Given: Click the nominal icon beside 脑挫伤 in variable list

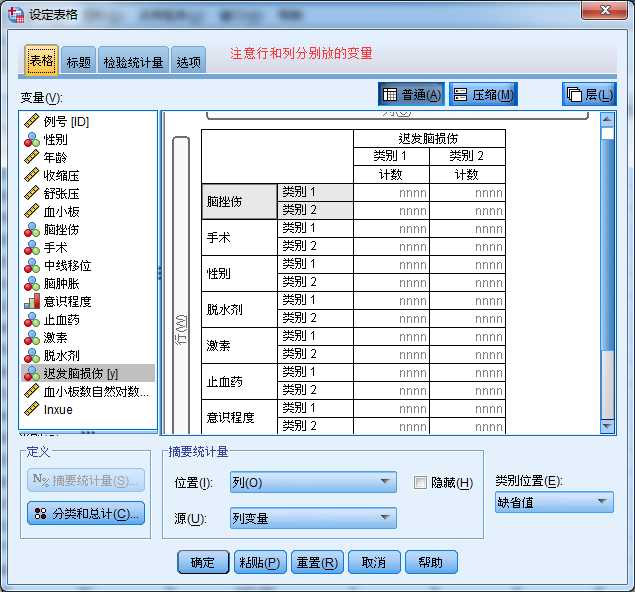Looking at the screenshot, I should tap(32, 229).
